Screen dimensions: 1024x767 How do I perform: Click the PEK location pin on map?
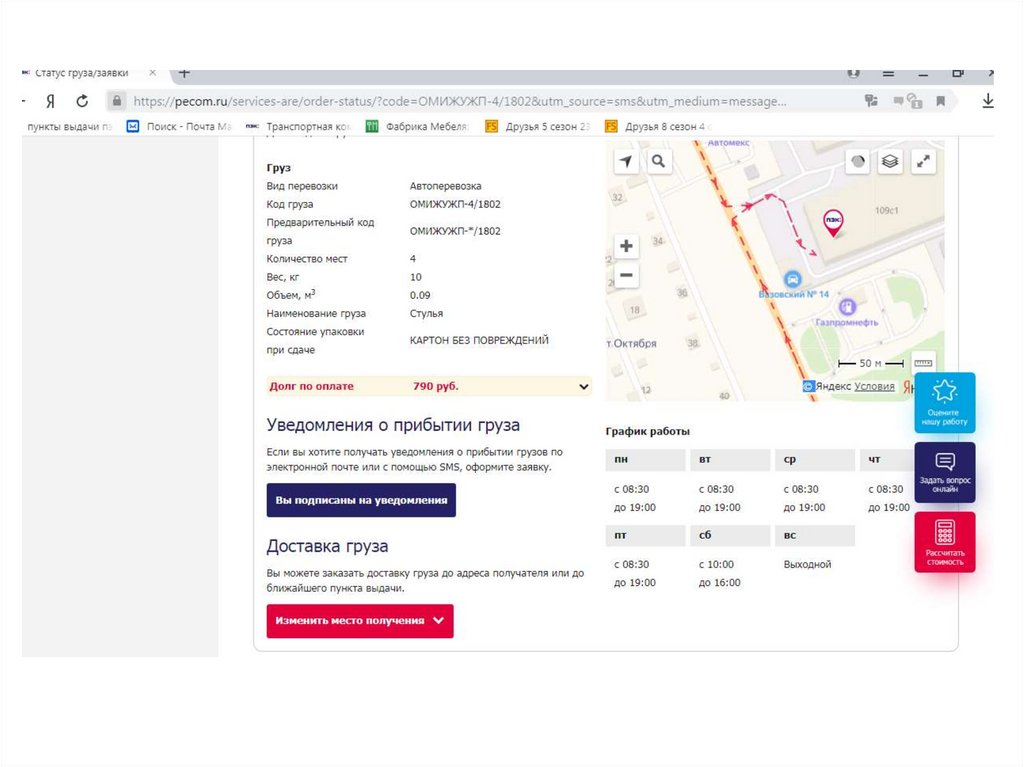coord(832,220)
